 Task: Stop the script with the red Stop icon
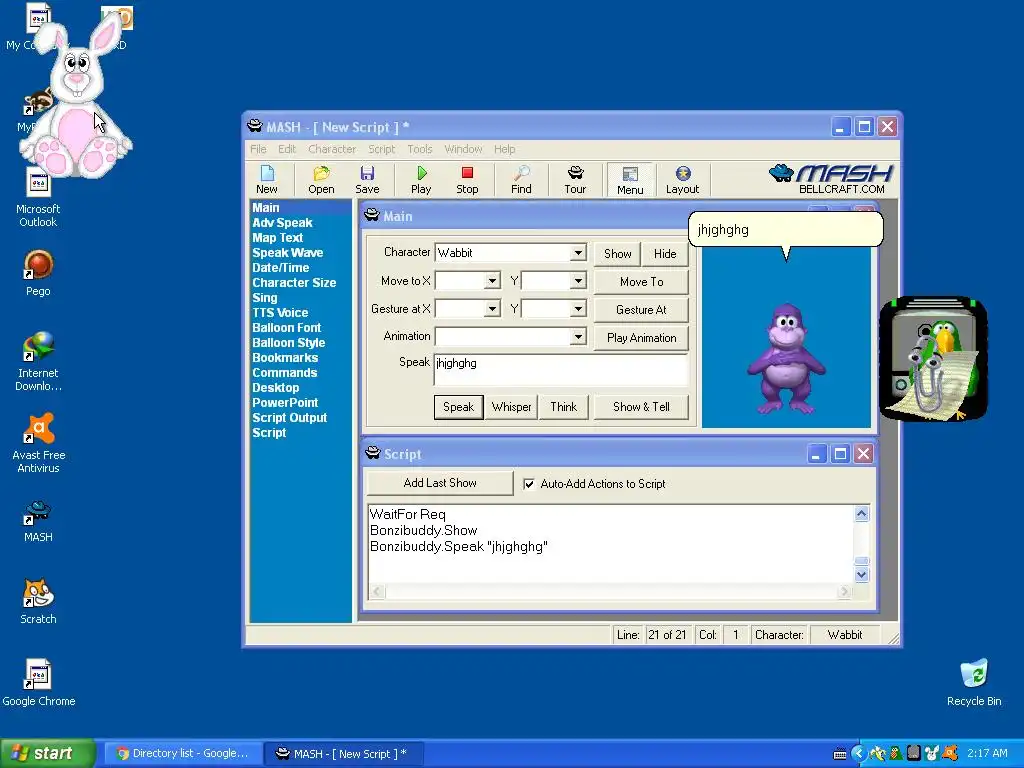click(x=467, y=180)
